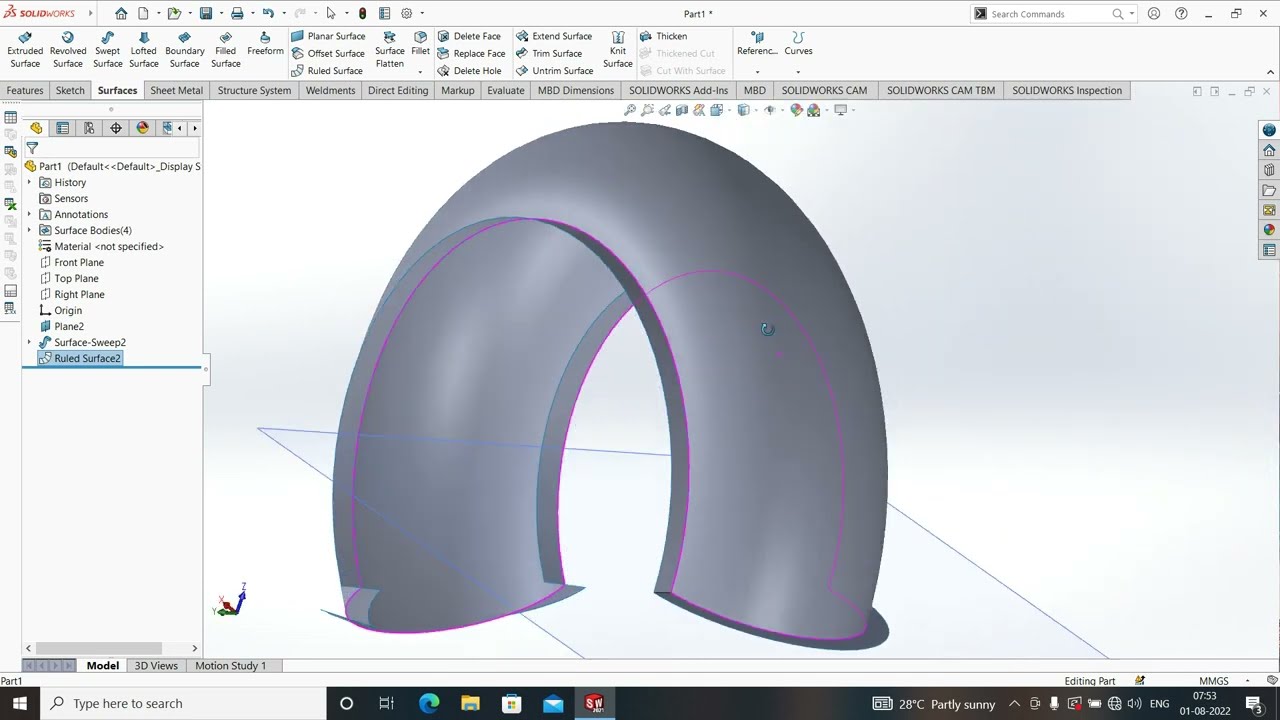1280x720 pixels.
Task: Click the Rebuild traffic light icon
Action: coord(362,14)
